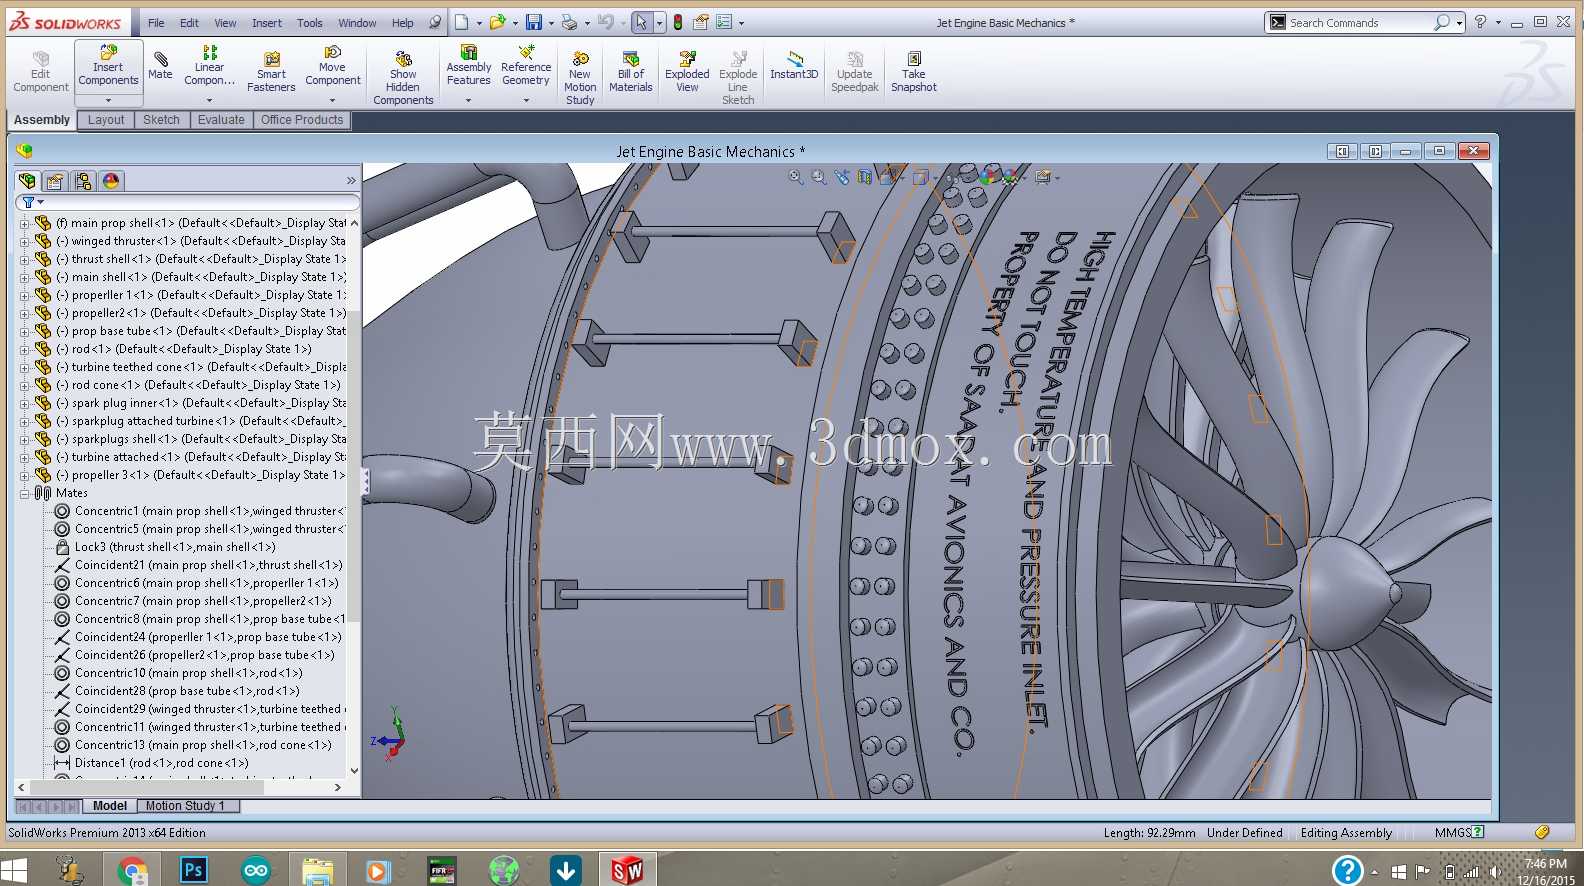Image resolution: width=1584 pixels, height=886 pixels.
Task: Click the Smart Fasteners tool
Action: 271,73
